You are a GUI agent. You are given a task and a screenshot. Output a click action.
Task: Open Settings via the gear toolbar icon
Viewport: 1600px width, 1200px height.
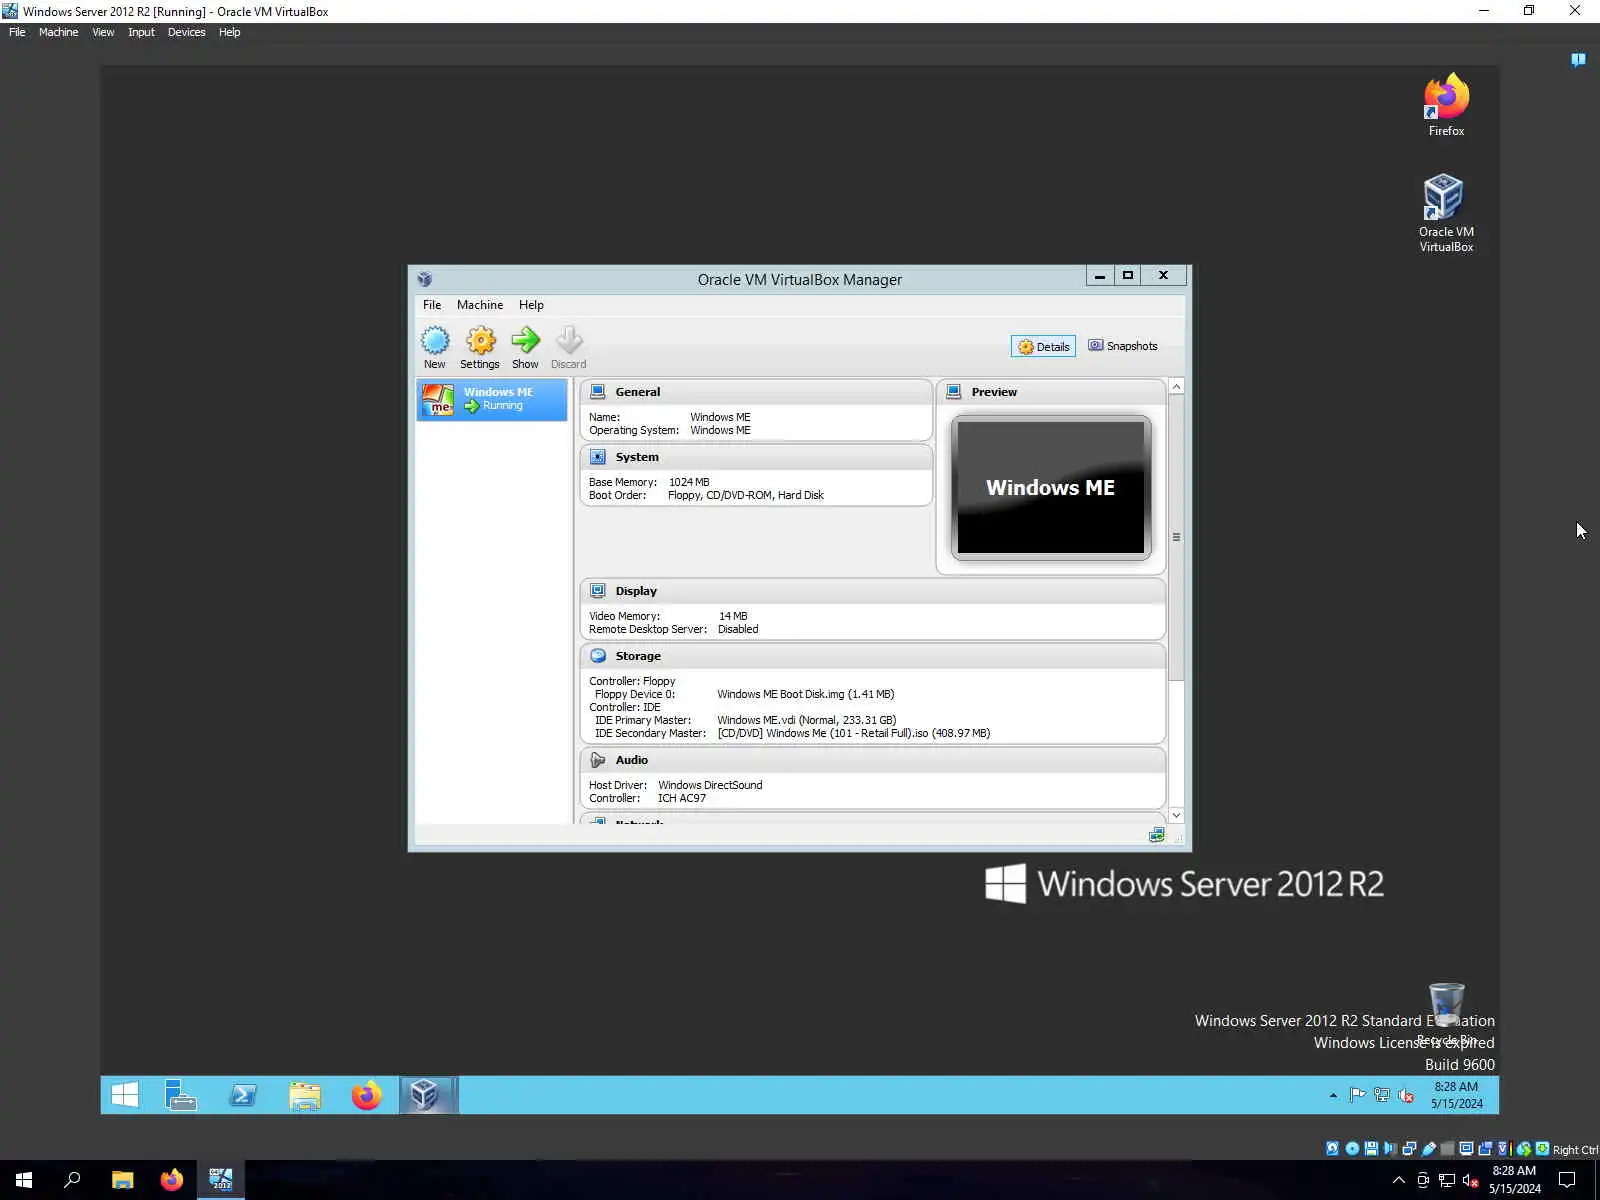[x=480, y=347]
